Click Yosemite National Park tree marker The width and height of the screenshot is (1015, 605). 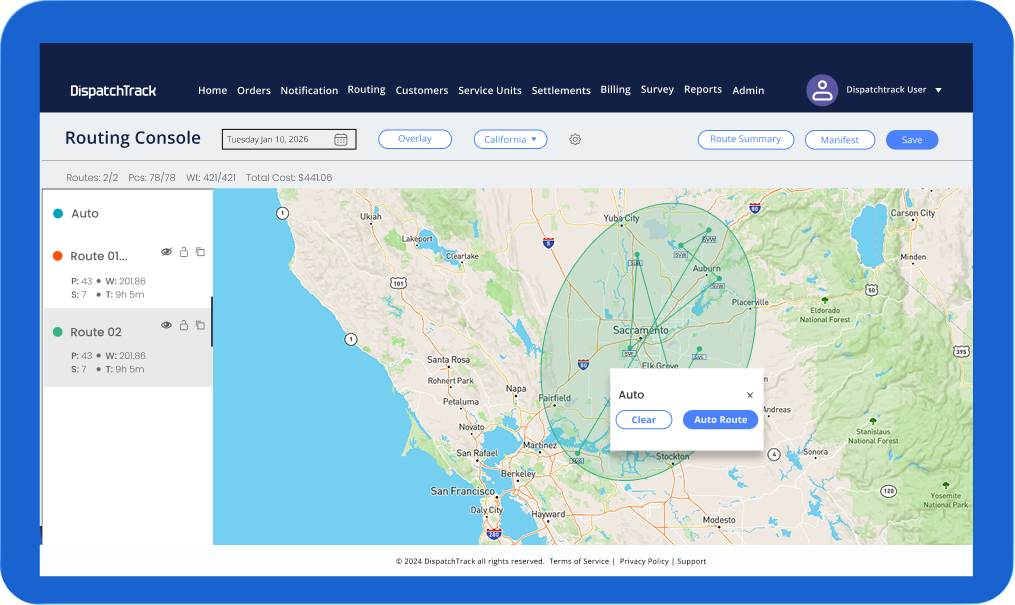(x=946, y=485)
